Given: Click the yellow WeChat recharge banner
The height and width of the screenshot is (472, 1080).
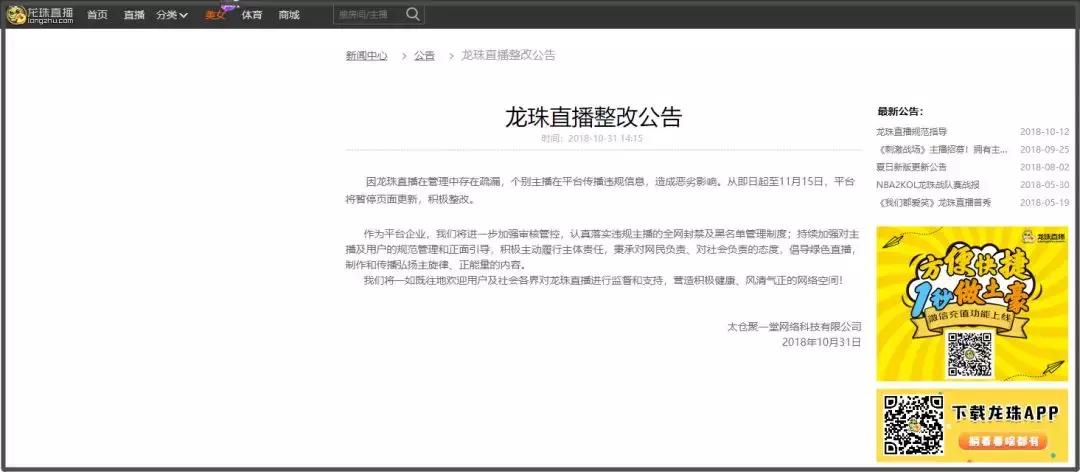Looking at the screenshot, I should point(972,303).
